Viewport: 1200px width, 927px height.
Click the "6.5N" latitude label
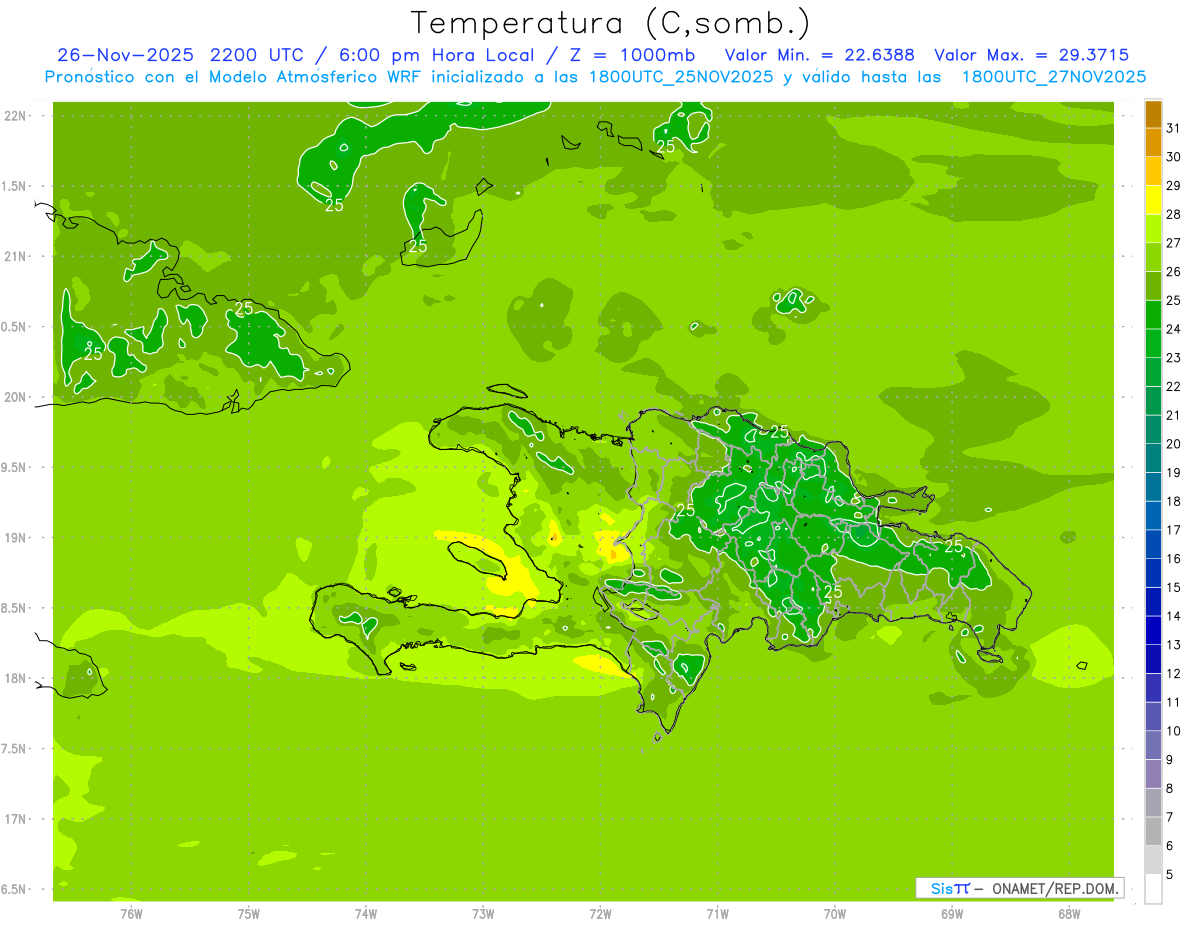14,890
